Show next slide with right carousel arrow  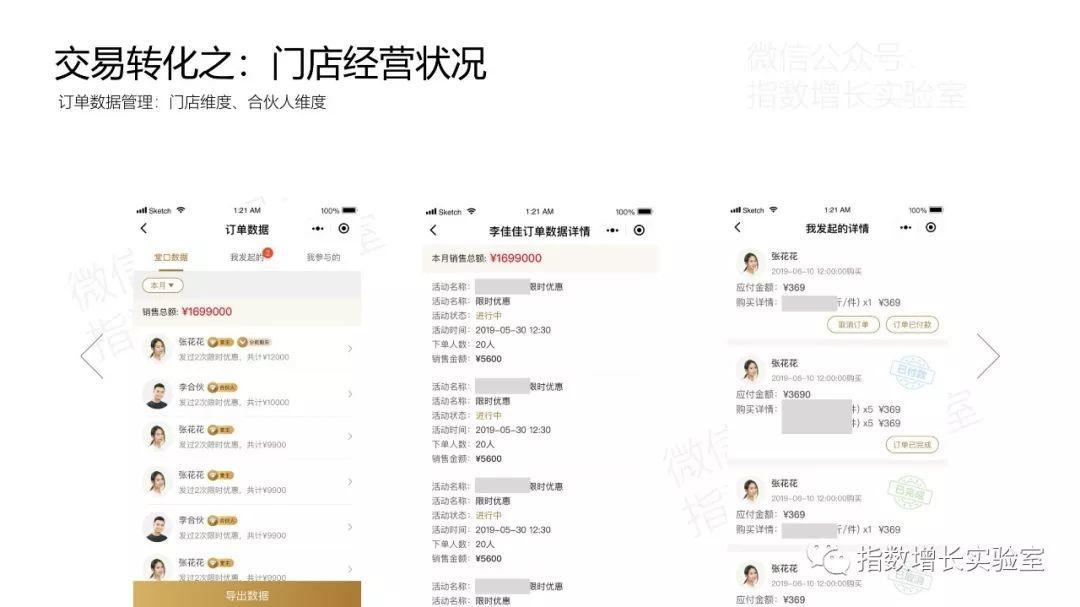coord(987,356)
